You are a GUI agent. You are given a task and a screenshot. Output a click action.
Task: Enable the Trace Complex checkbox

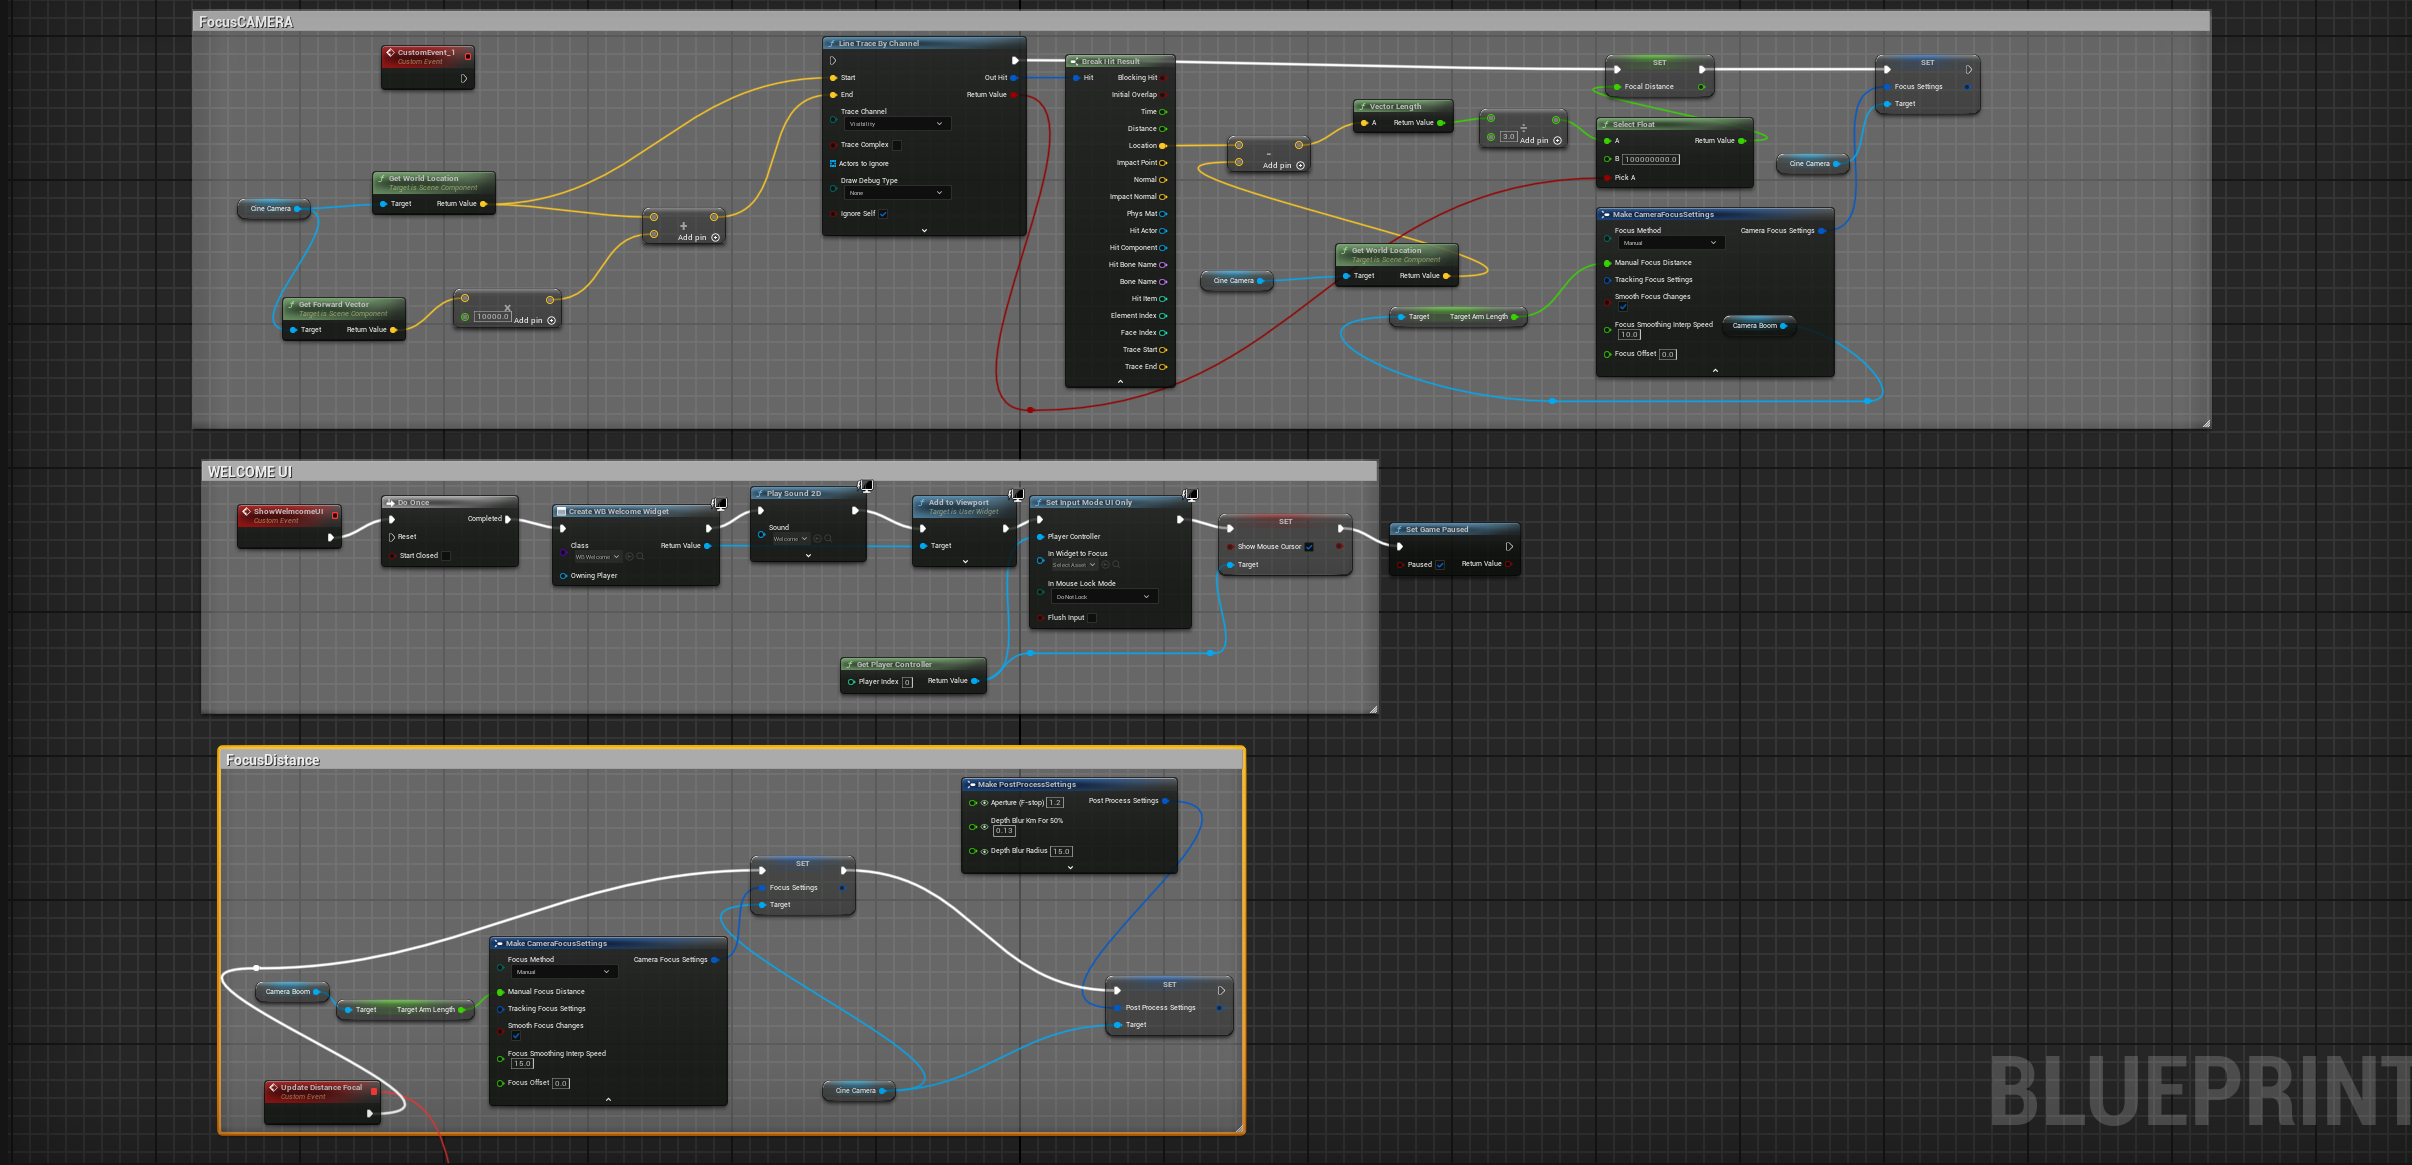pos(897,145)
